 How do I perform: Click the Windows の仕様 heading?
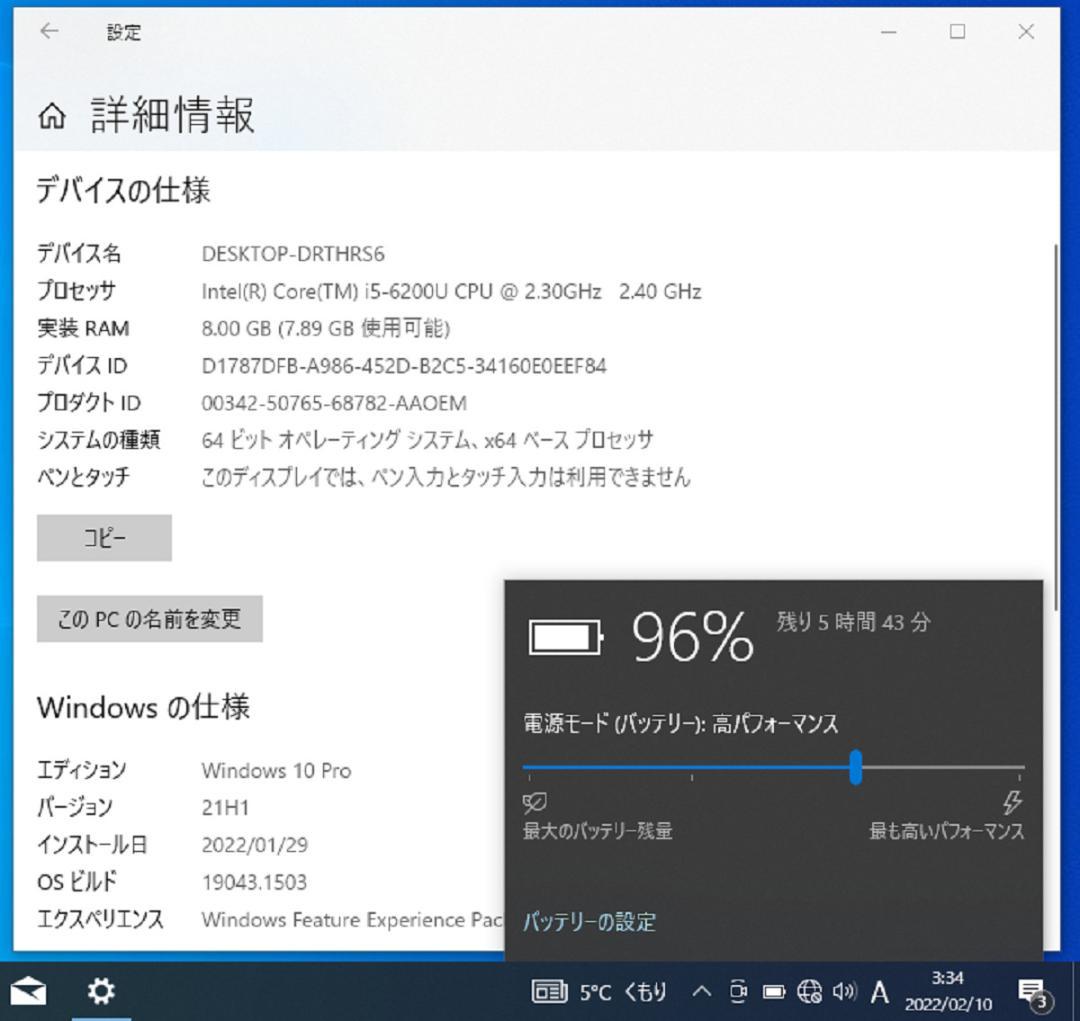tap(143, 708)
